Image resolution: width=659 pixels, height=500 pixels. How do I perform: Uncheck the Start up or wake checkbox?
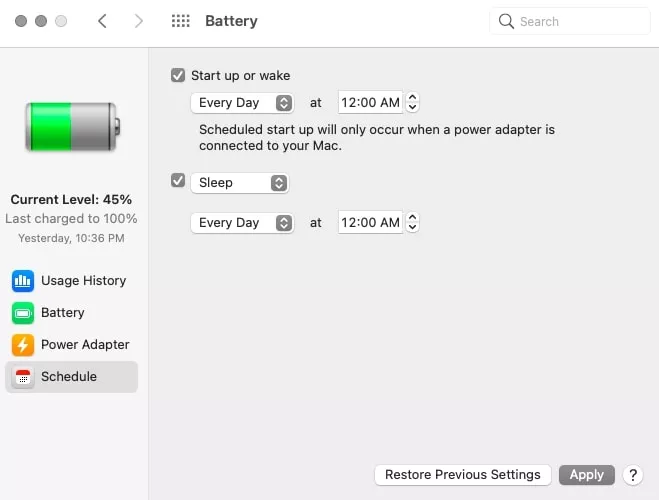point(178,75)
